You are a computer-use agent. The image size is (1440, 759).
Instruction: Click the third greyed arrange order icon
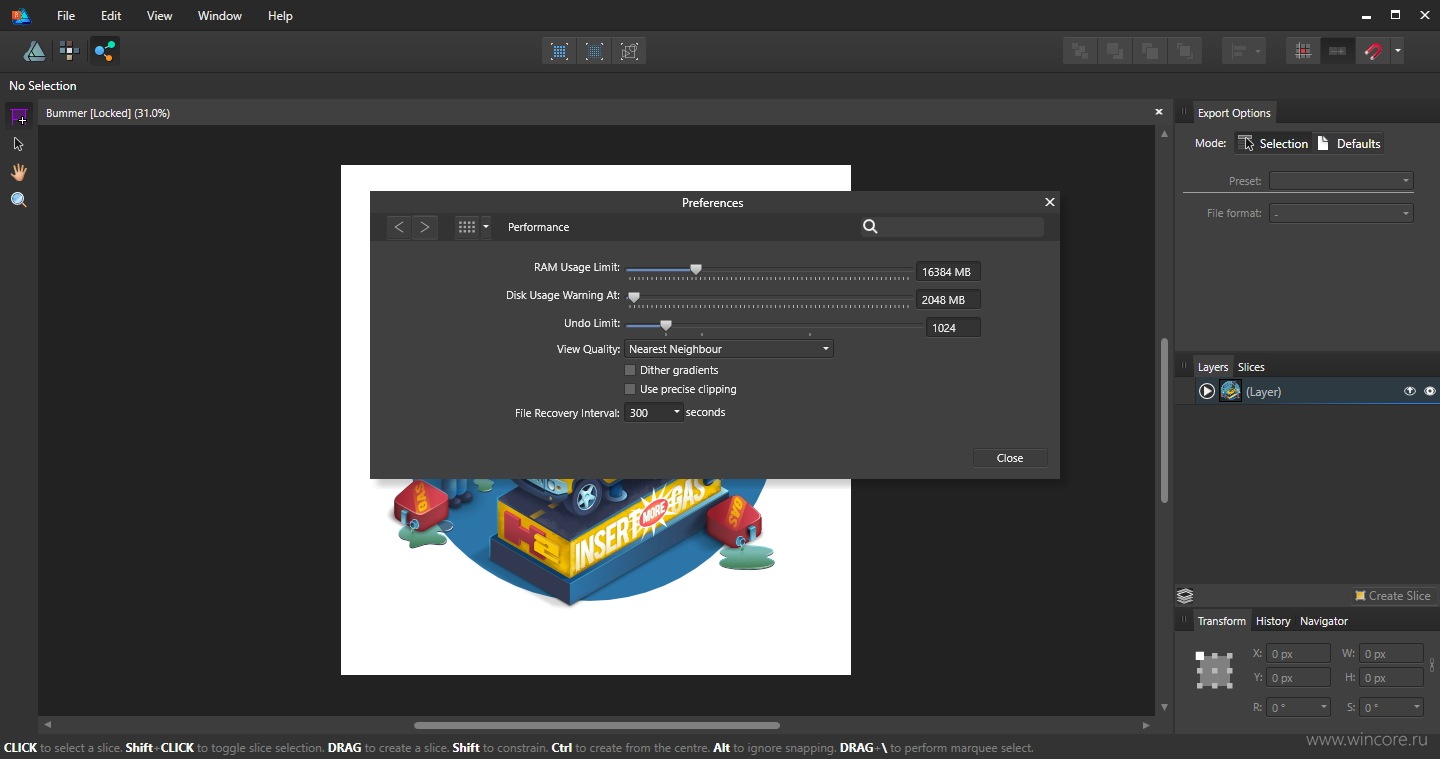click(1150, 51)
